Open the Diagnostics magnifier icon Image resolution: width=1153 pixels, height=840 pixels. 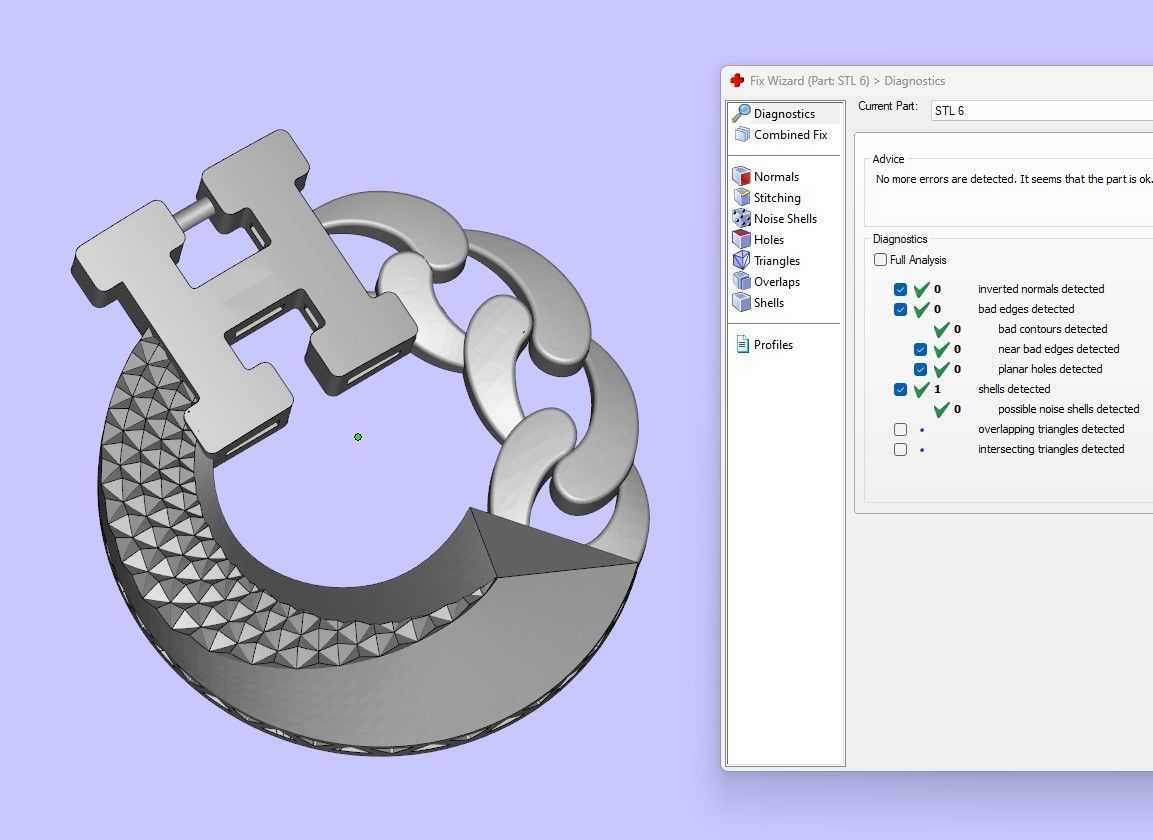tap(741, 113)
